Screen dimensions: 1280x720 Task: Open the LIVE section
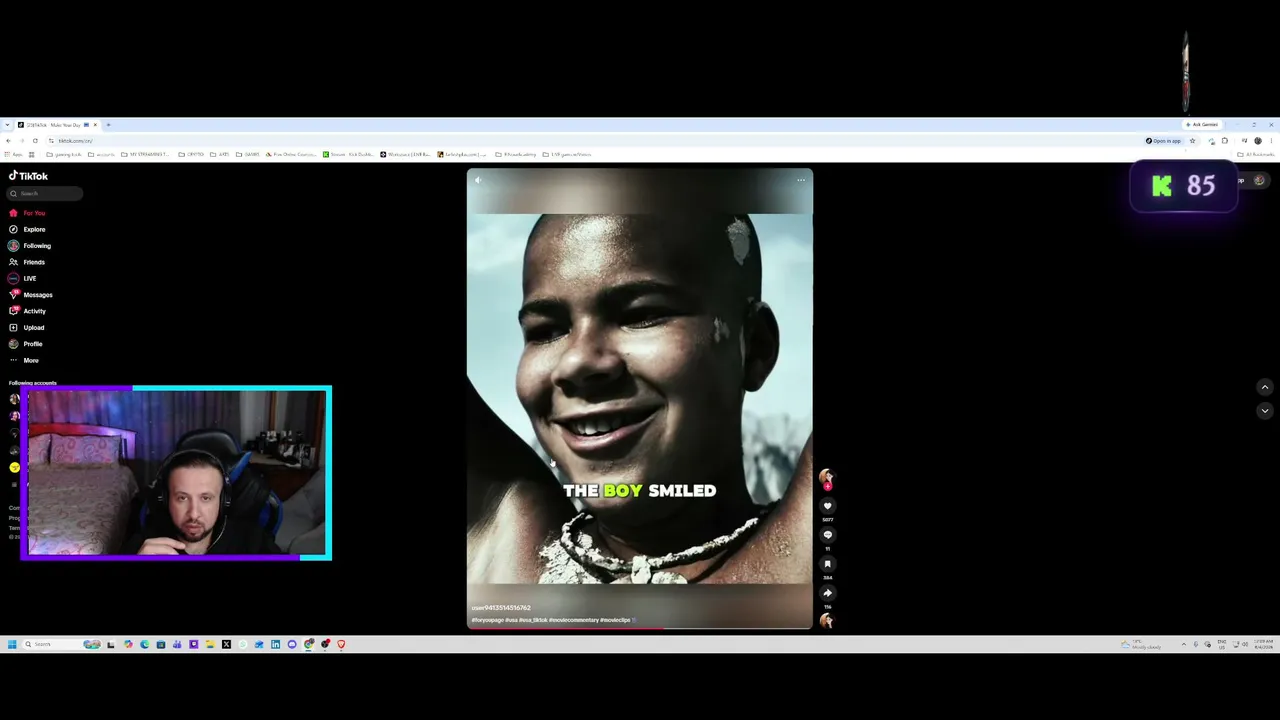coord(23,278)
